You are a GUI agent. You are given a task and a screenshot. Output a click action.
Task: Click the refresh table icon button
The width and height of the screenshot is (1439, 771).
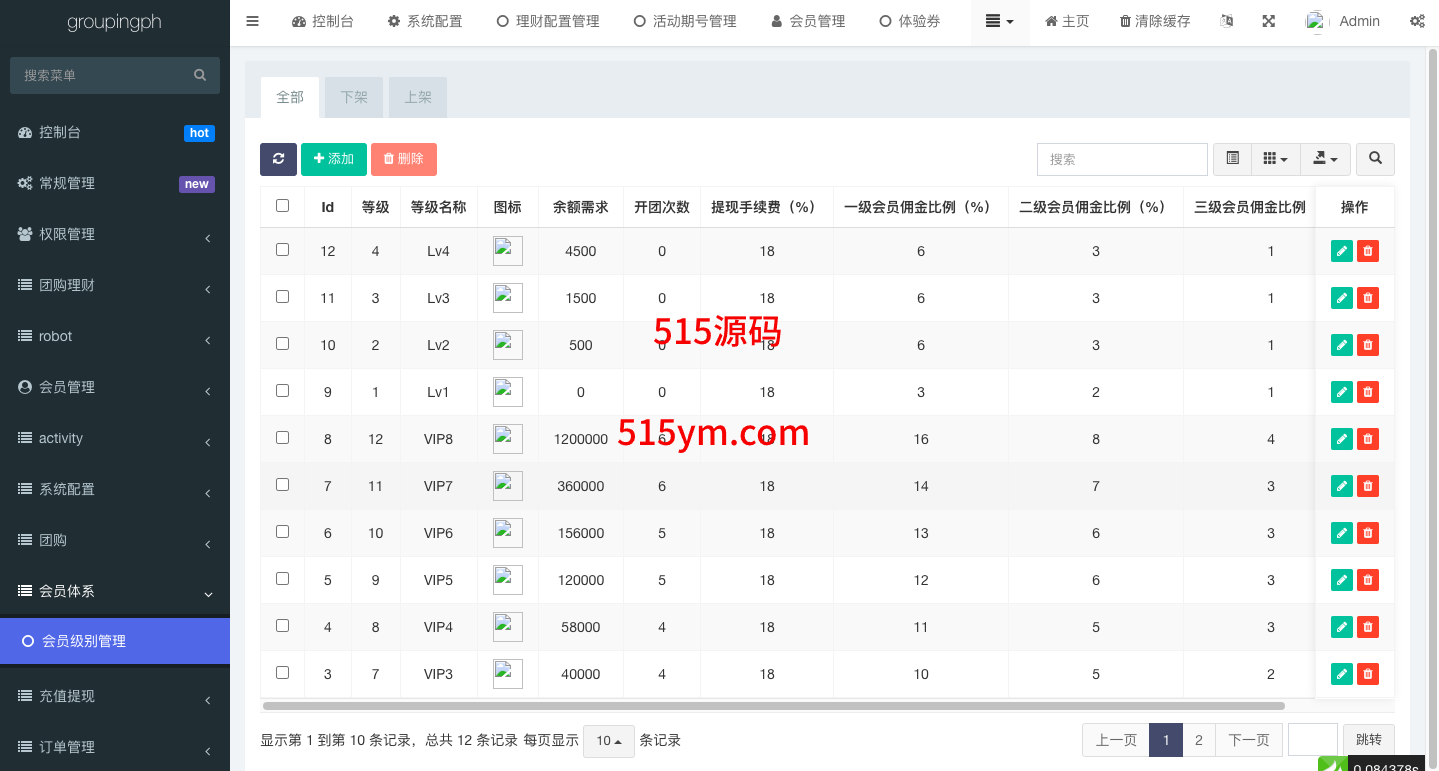click(x=278, y=159)
